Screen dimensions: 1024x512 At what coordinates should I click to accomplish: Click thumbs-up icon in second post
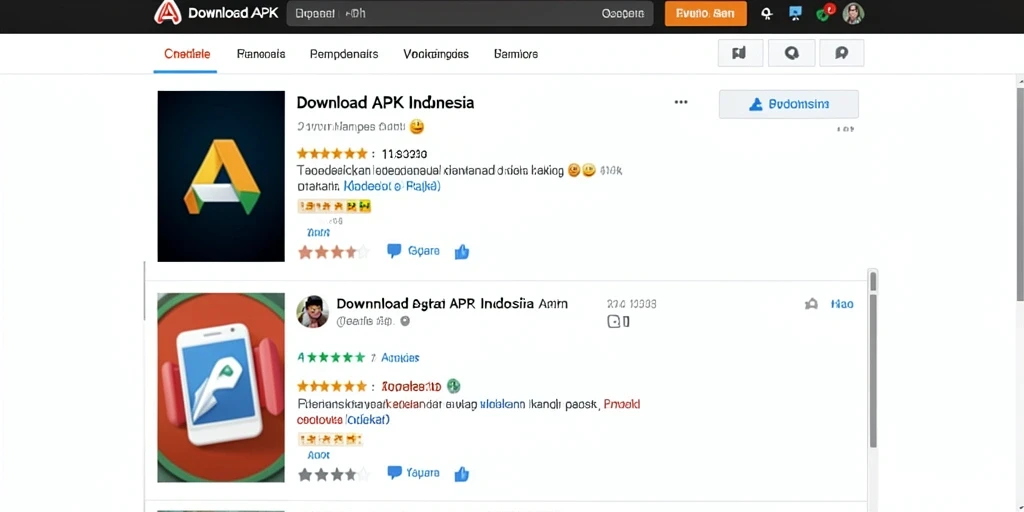click(x=462, y=474)
